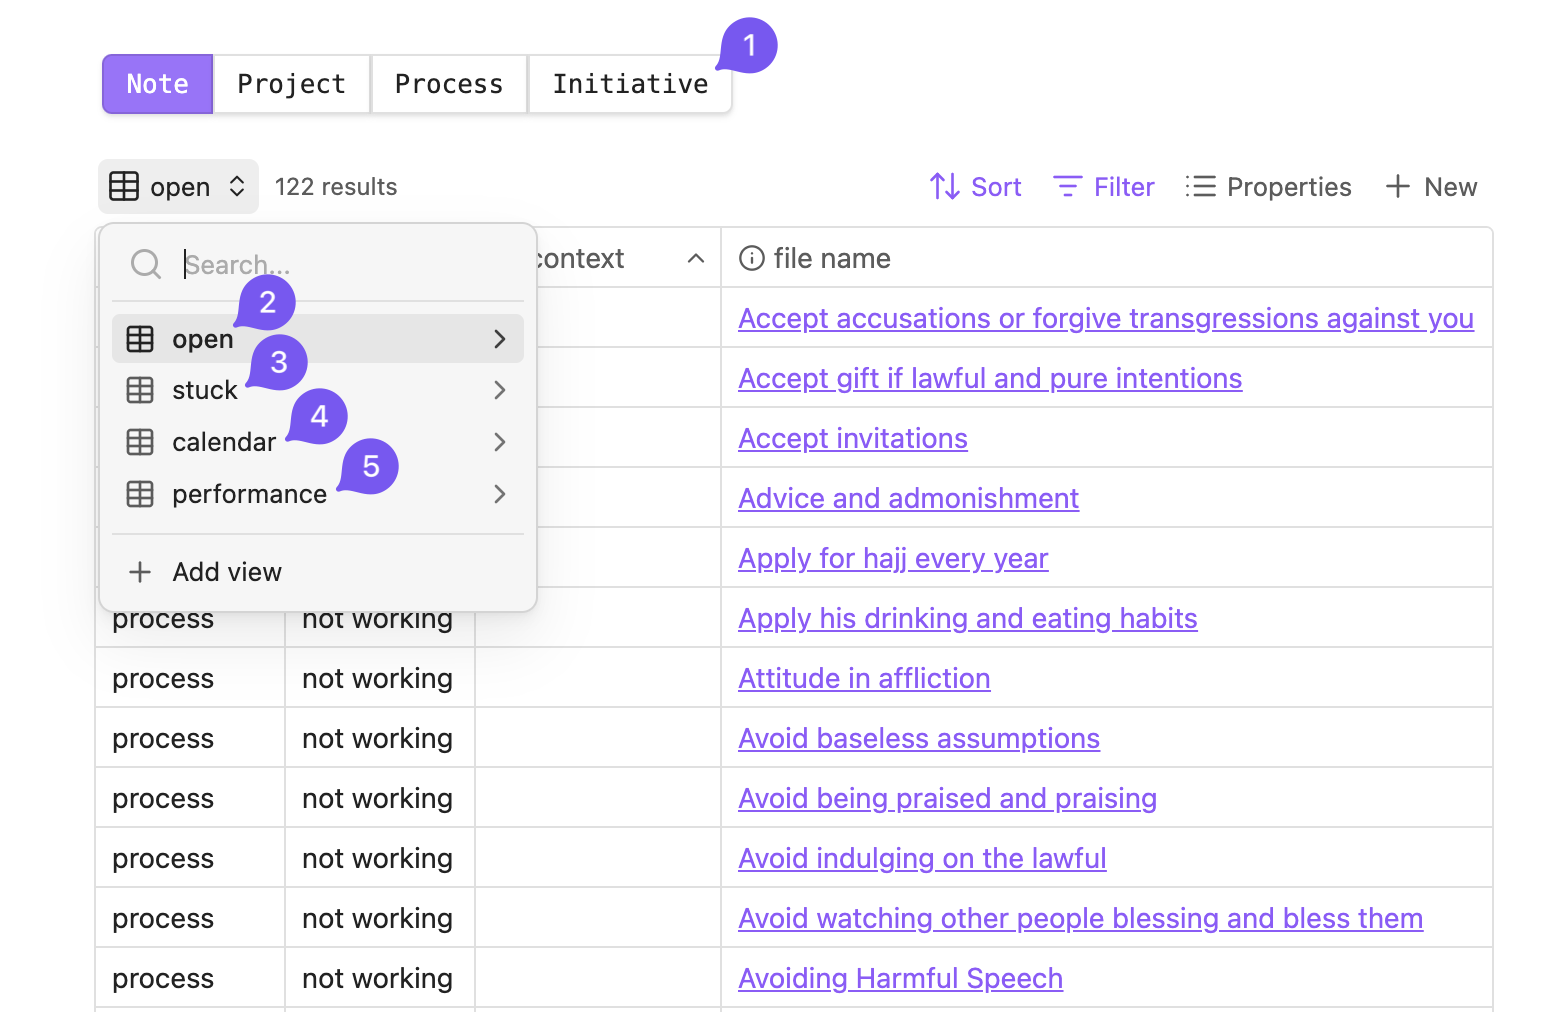1558x1012 pixels.
Task: Open 'Apply his drinking and eating habits'
Action: point(968,618)
